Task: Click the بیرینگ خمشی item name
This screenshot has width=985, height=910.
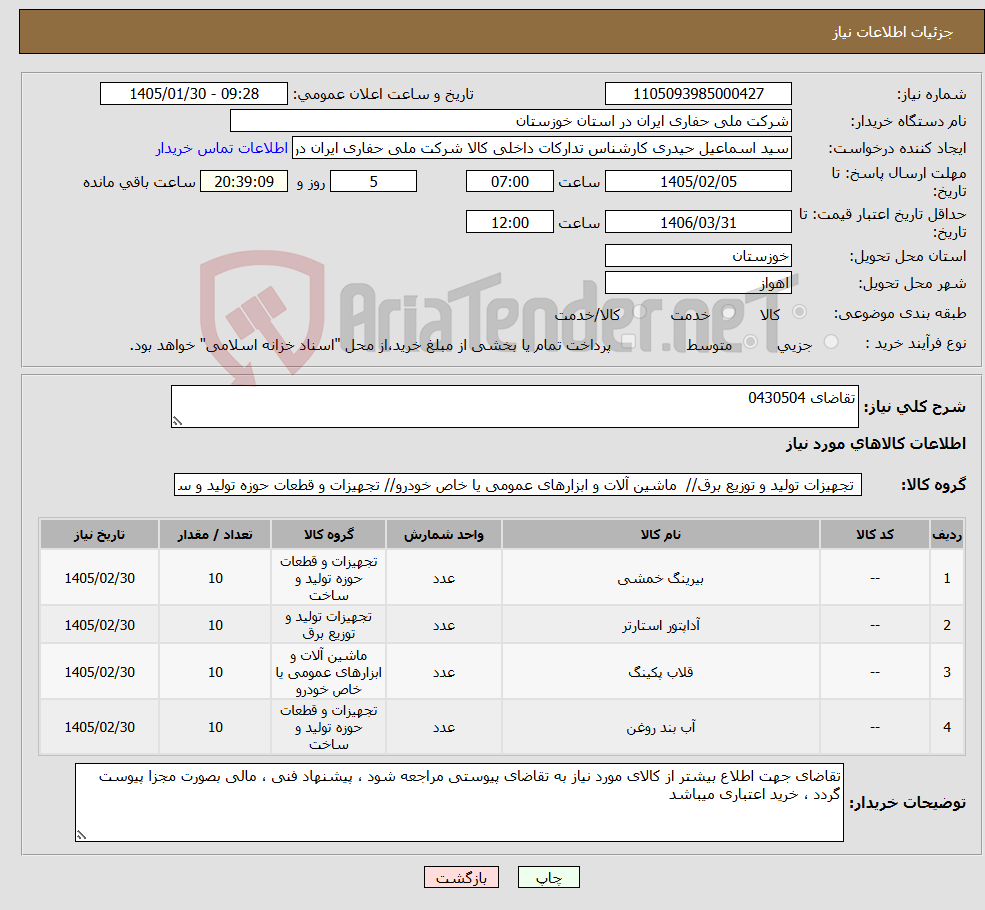Action: click(x=661, y=578)
